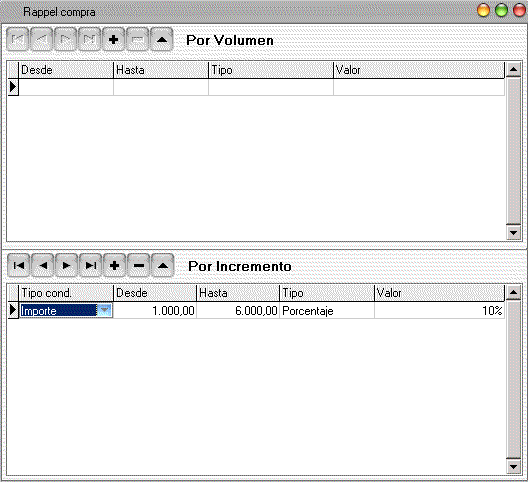Viewport: 528px width, 482px height.
Task: Select the Desde cell with 1.000,00
Action: click(155, 310)
